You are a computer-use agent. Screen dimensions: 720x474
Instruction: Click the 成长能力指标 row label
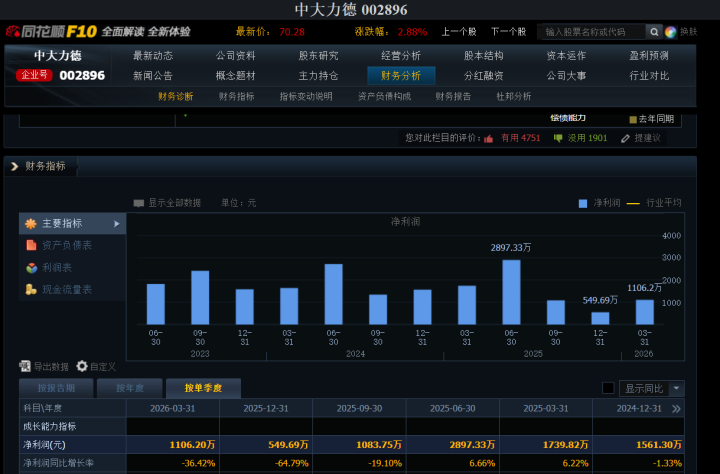tap(50, 426)
